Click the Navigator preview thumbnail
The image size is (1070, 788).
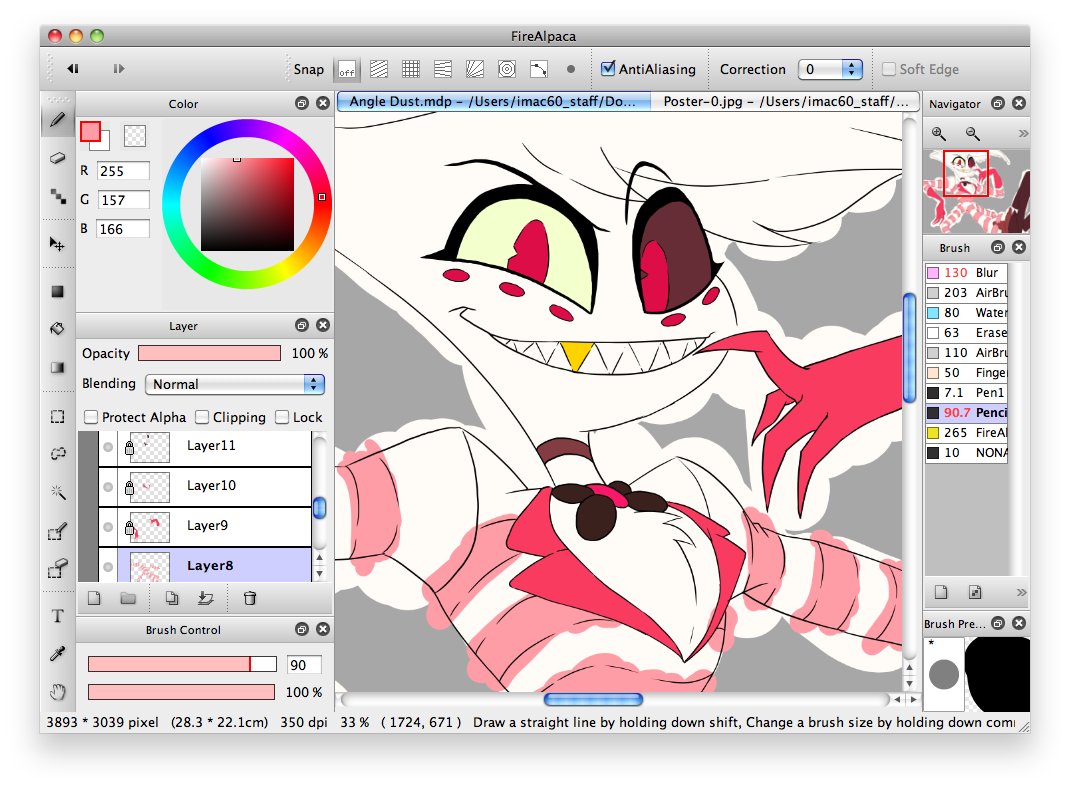tap(977, 192)
